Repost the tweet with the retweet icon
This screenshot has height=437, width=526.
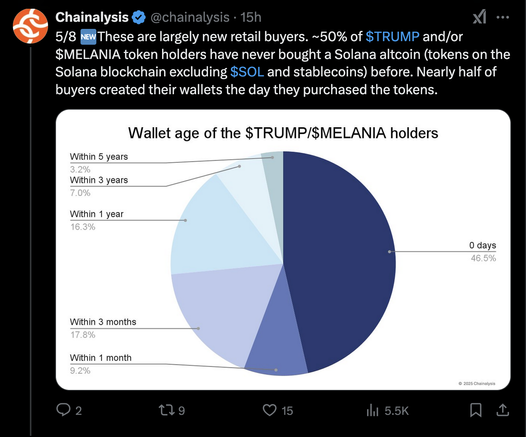(x=166, y=410)
